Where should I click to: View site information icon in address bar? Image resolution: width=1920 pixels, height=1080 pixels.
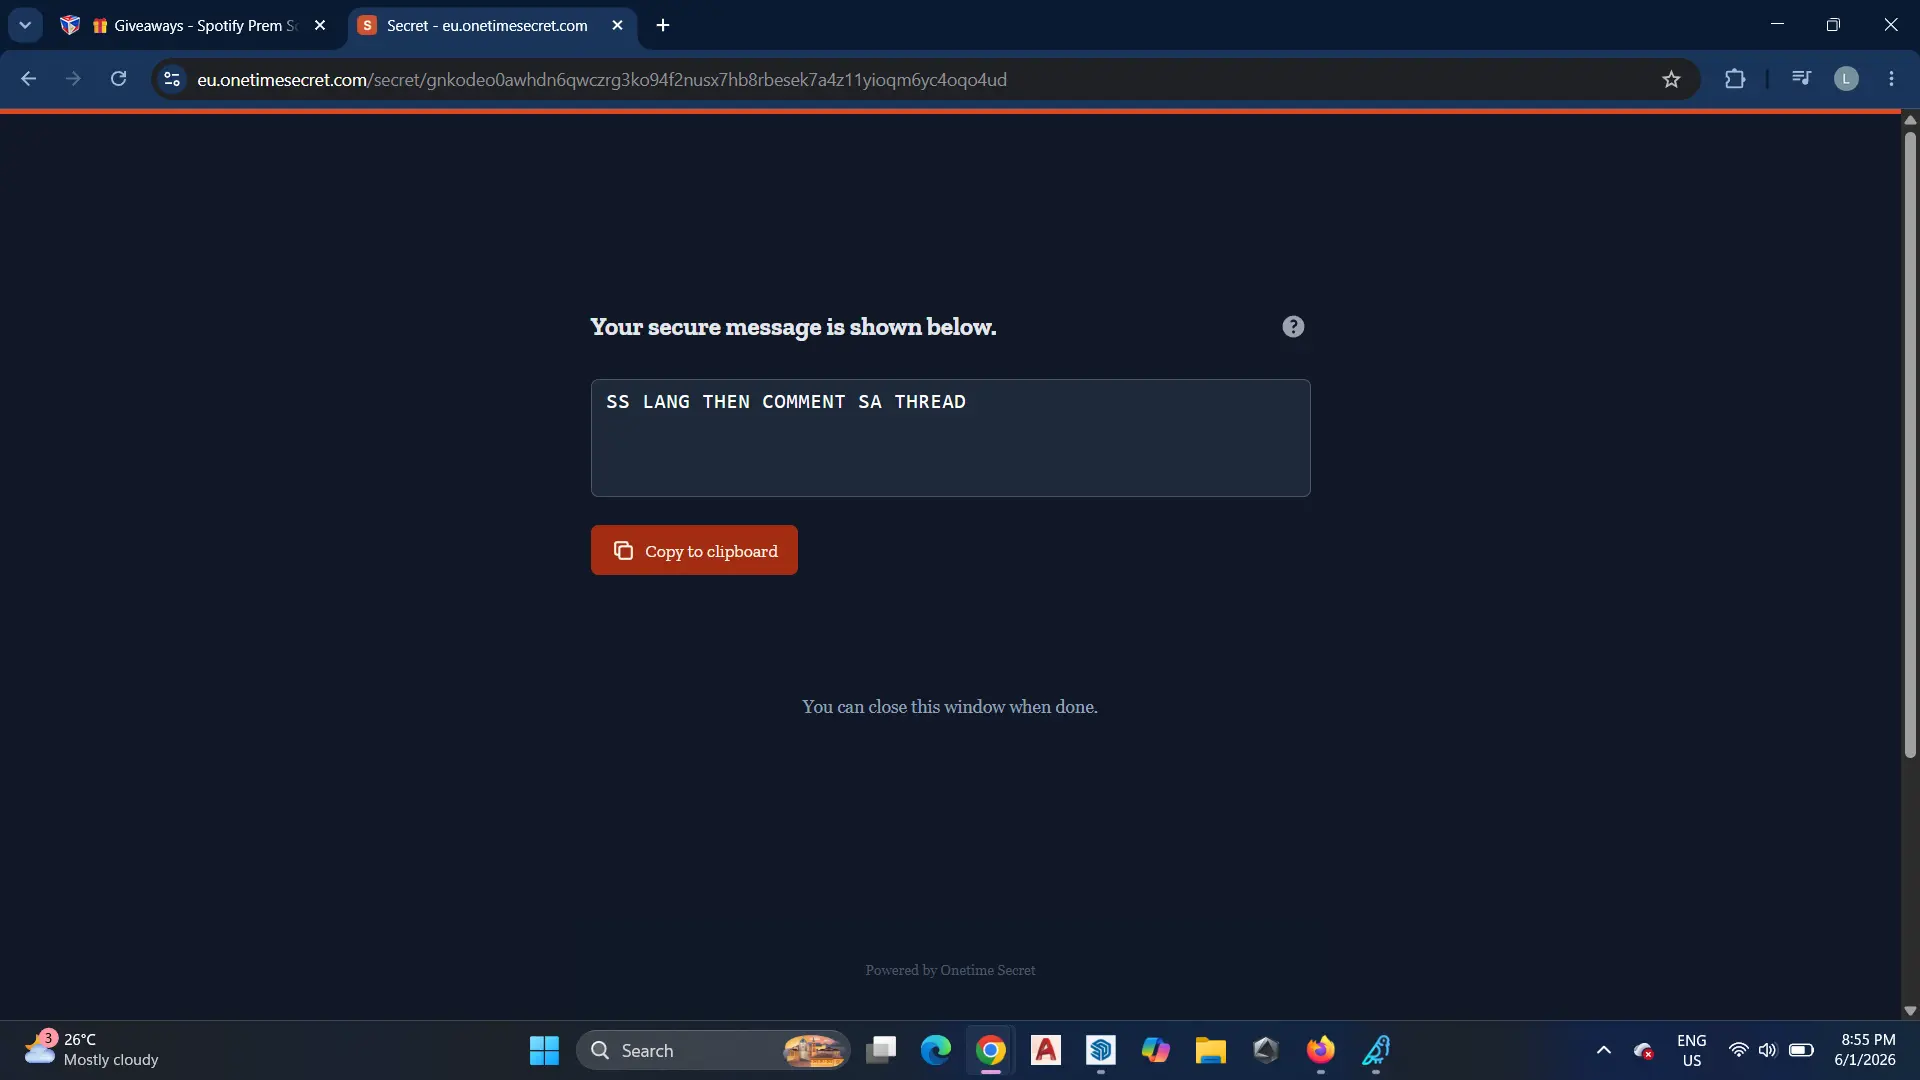(172, 79)
